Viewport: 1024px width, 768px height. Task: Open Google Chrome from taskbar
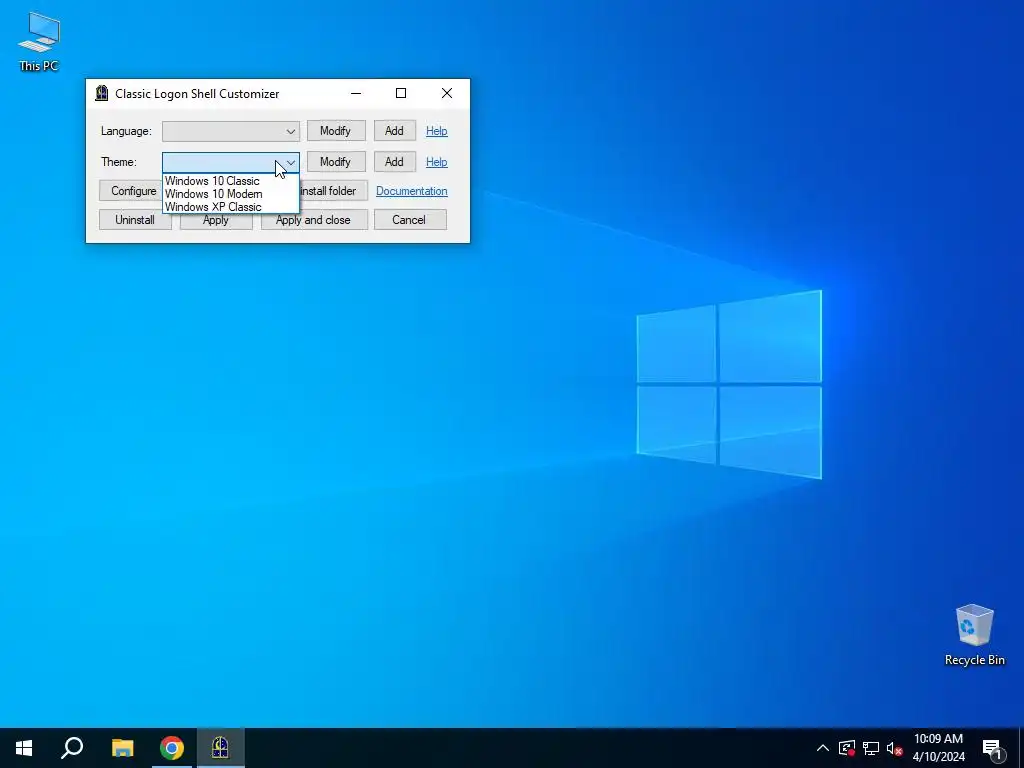[x=172, y=748]
